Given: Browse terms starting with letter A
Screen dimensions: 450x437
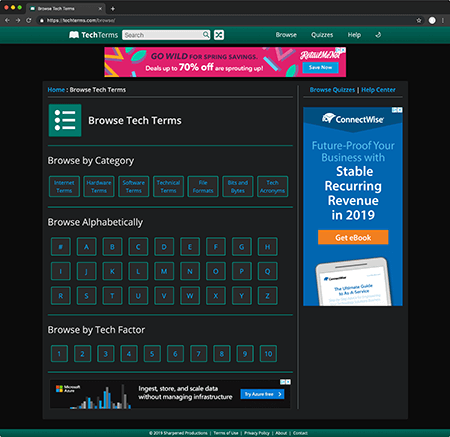Looking at the screenshot, I should 87,247.
